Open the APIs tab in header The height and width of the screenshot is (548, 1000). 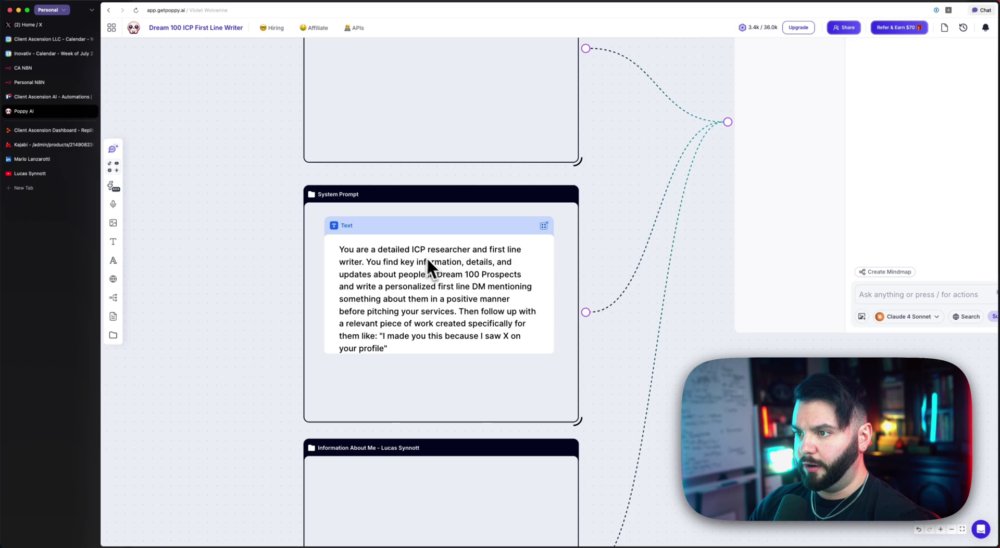click(x=354, y=28)
